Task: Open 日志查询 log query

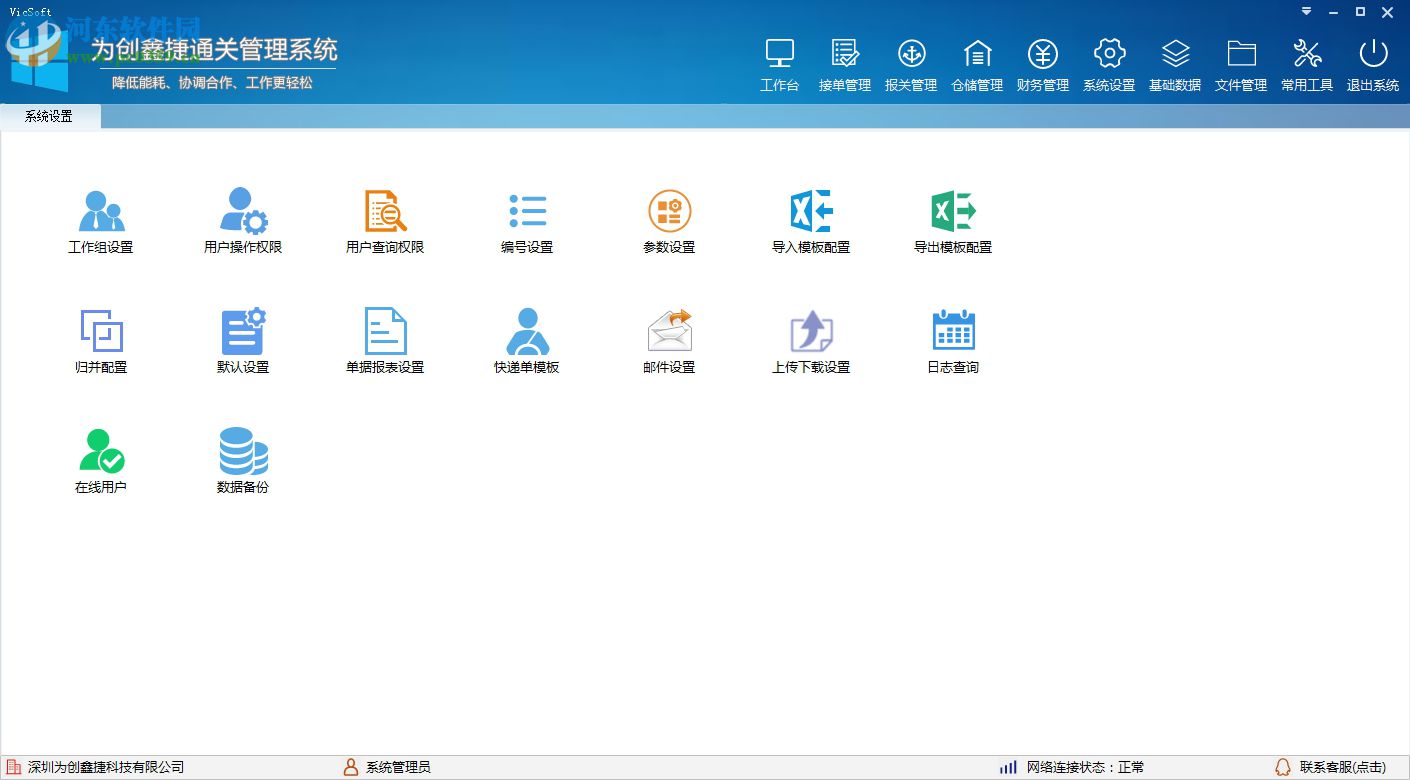Action: click(953, 342)
